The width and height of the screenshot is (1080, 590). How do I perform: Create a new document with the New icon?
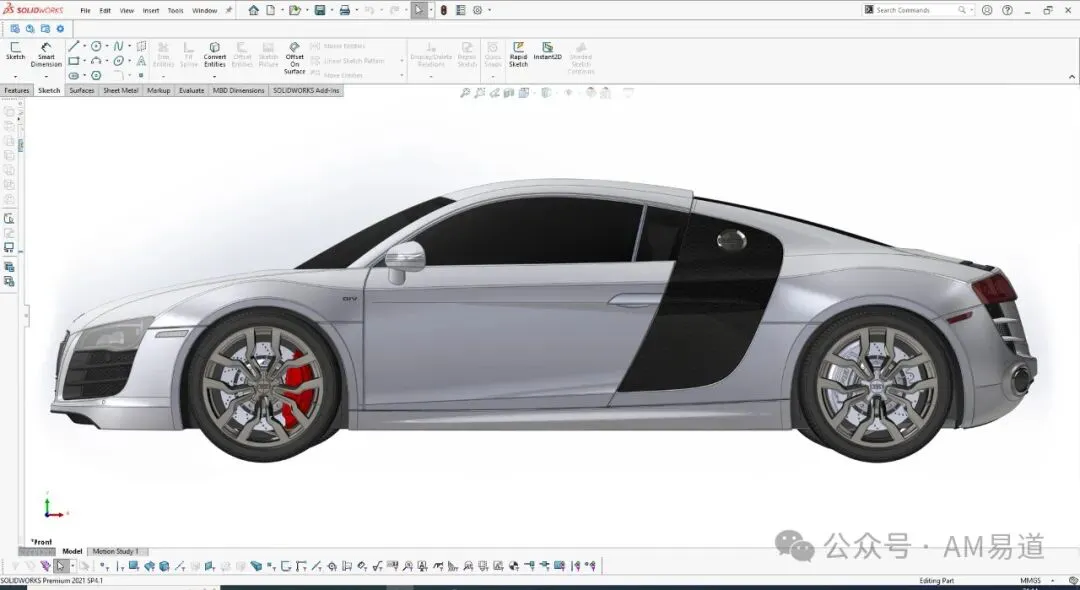pos(271,10)
